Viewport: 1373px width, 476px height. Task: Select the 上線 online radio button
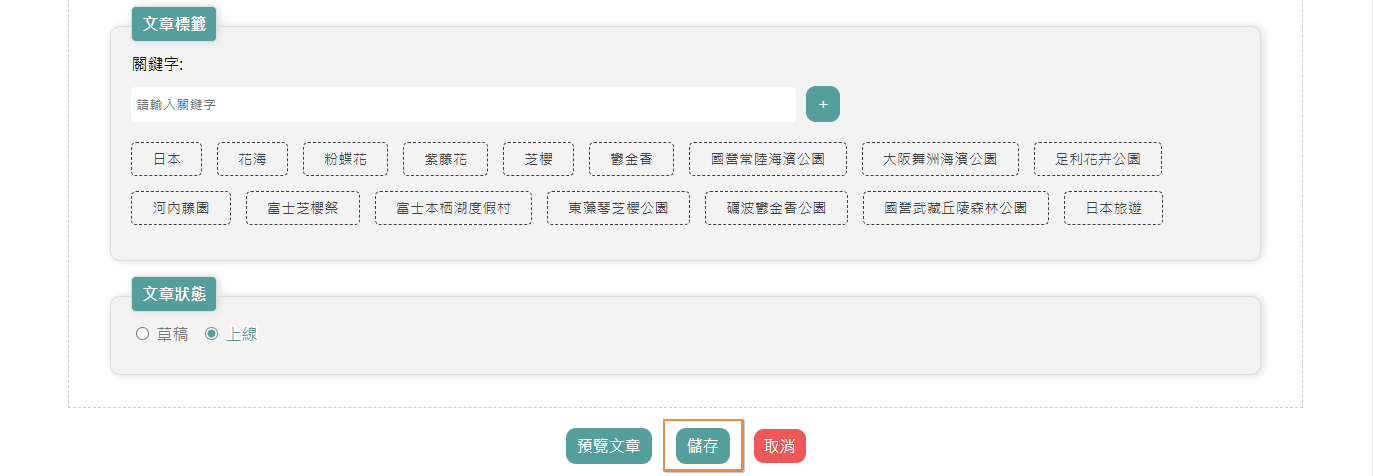211,334
